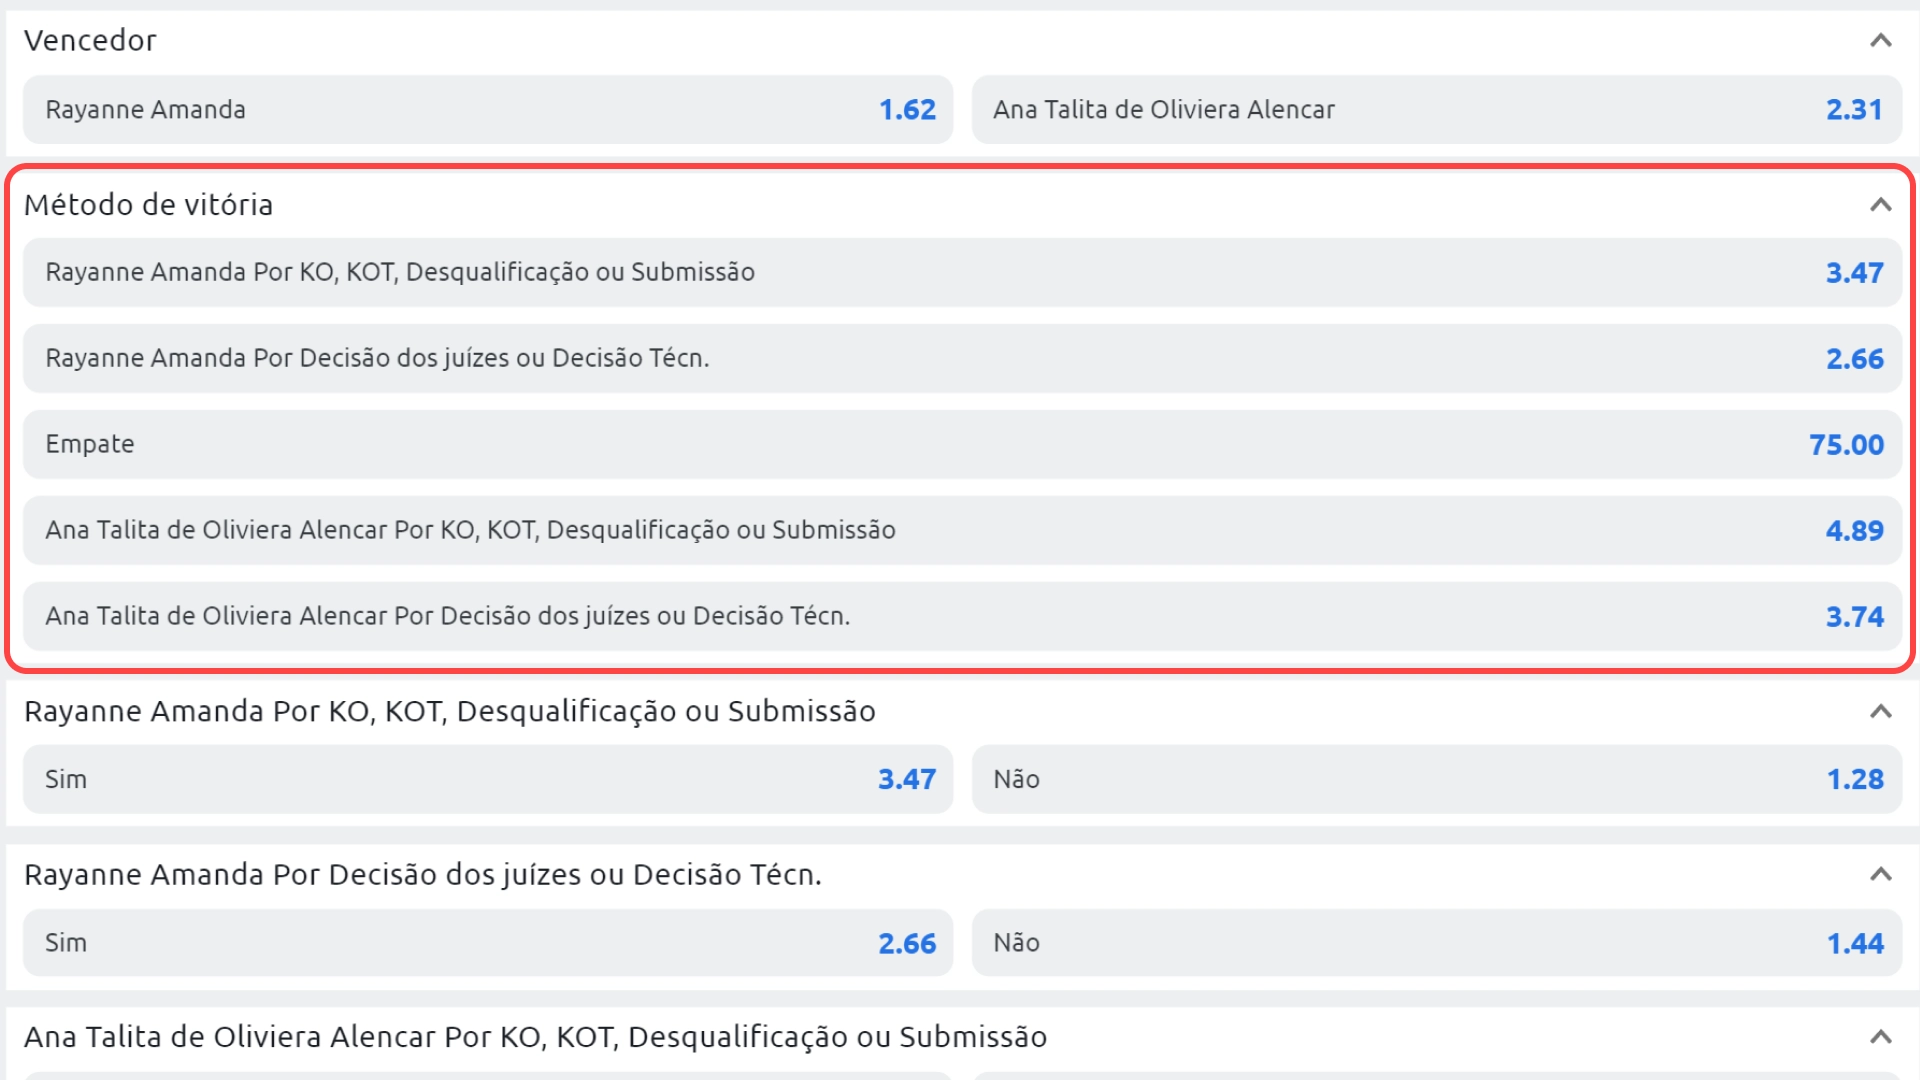Screen dimensions: 1920x1080
Task: Select the Empate outcome at 75.00
Action: click(962, 444)
